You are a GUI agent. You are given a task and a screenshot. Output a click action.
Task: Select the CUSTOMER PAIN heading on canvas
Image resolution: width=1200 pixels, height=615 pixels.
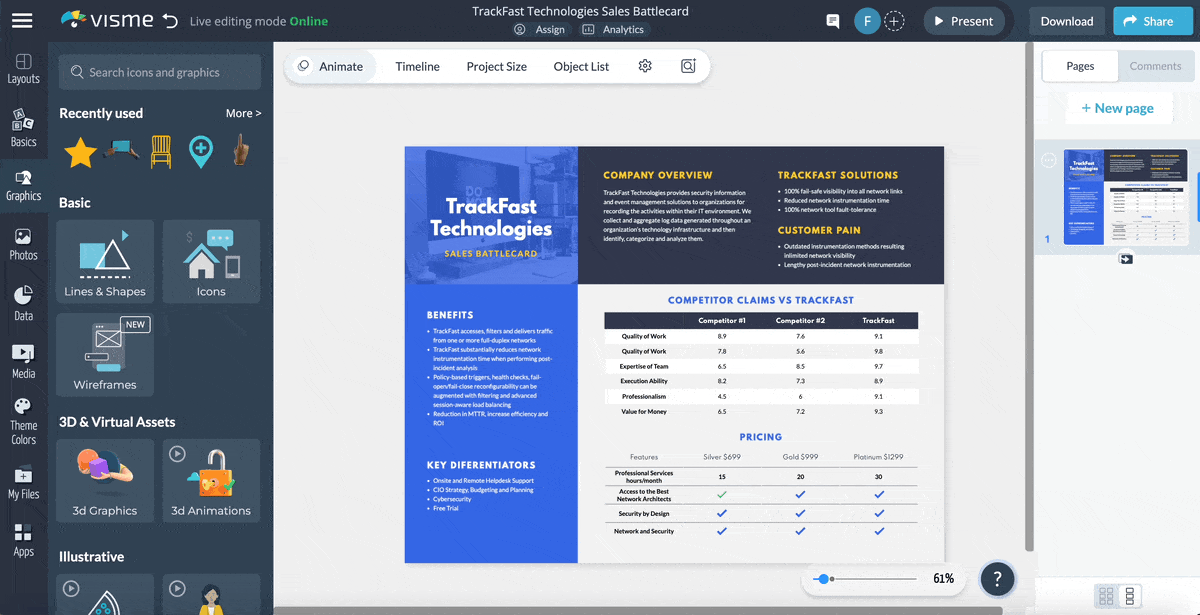click(x=819, y=230)
